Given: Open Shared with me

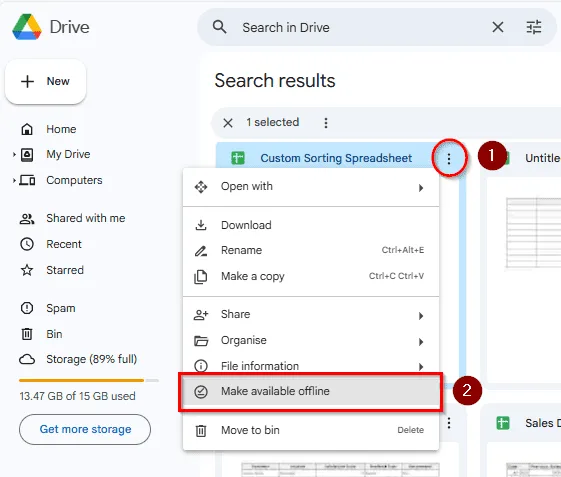Looking at the screenshot, I should pyautogui.click(x=86, y=218).
